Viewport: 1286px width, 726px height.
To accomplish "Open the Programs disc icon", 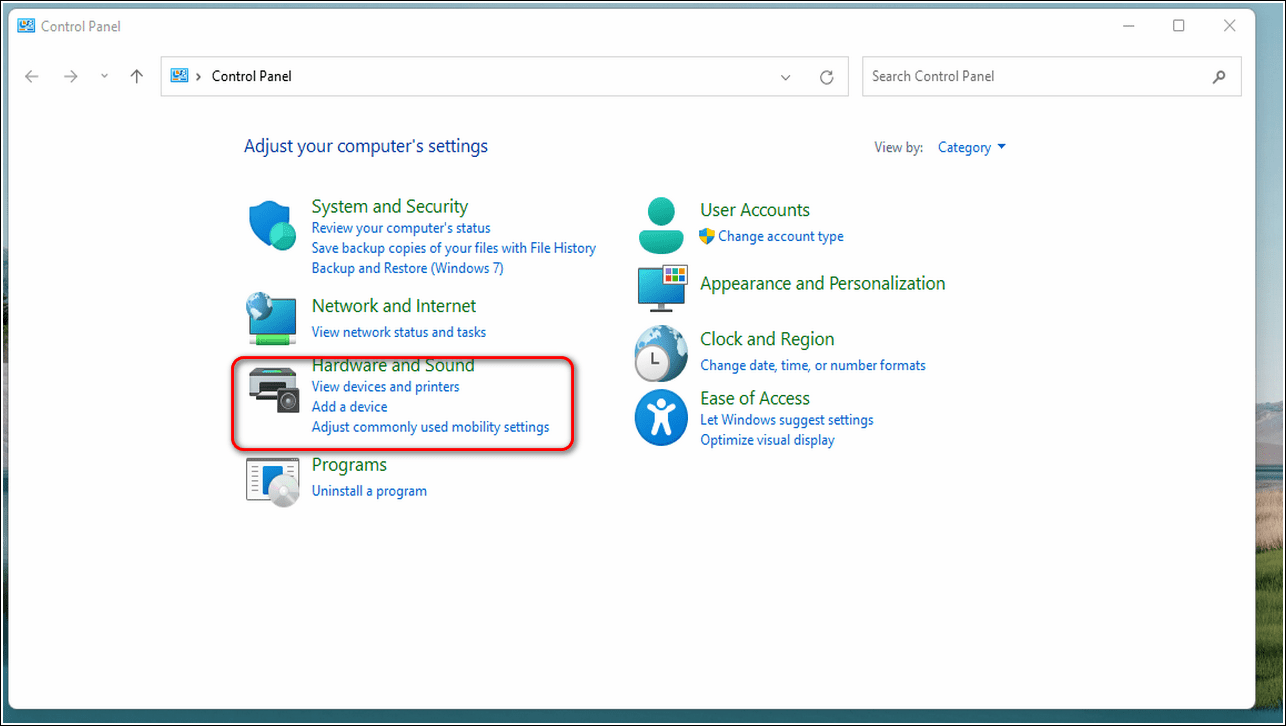I will [x=272, y=481].
